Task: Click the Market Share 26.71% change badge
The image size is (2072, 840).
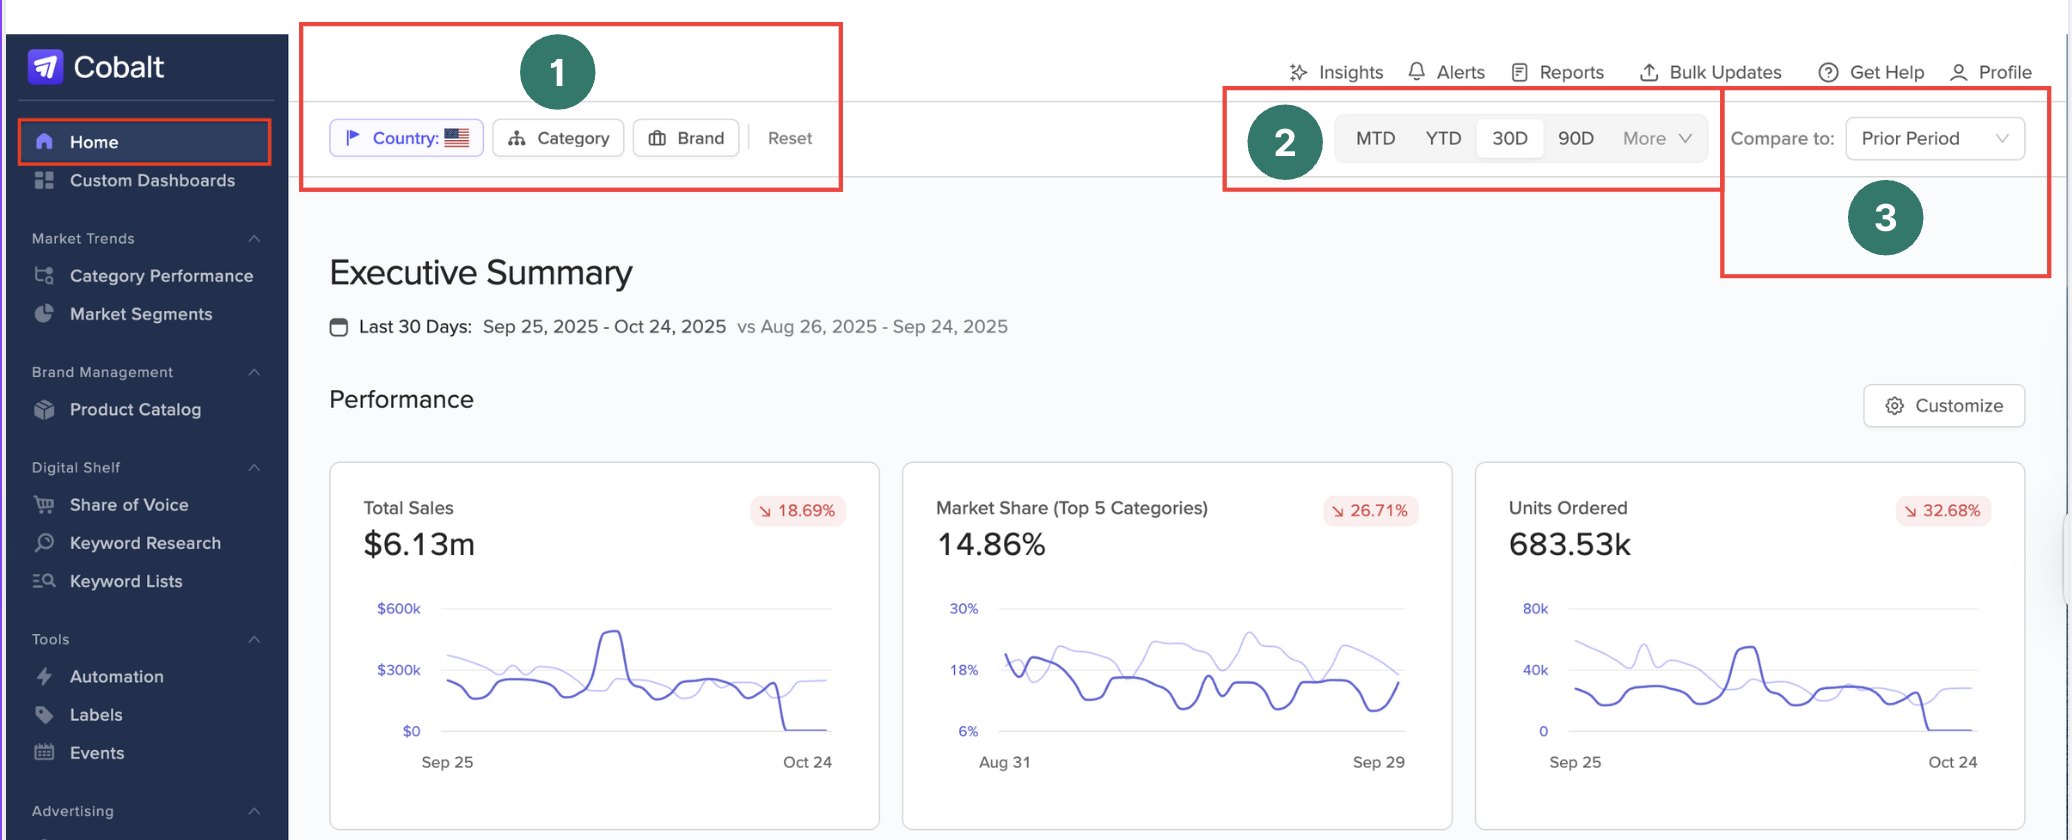Action: pyautogui.click(x=1370, y=511)
